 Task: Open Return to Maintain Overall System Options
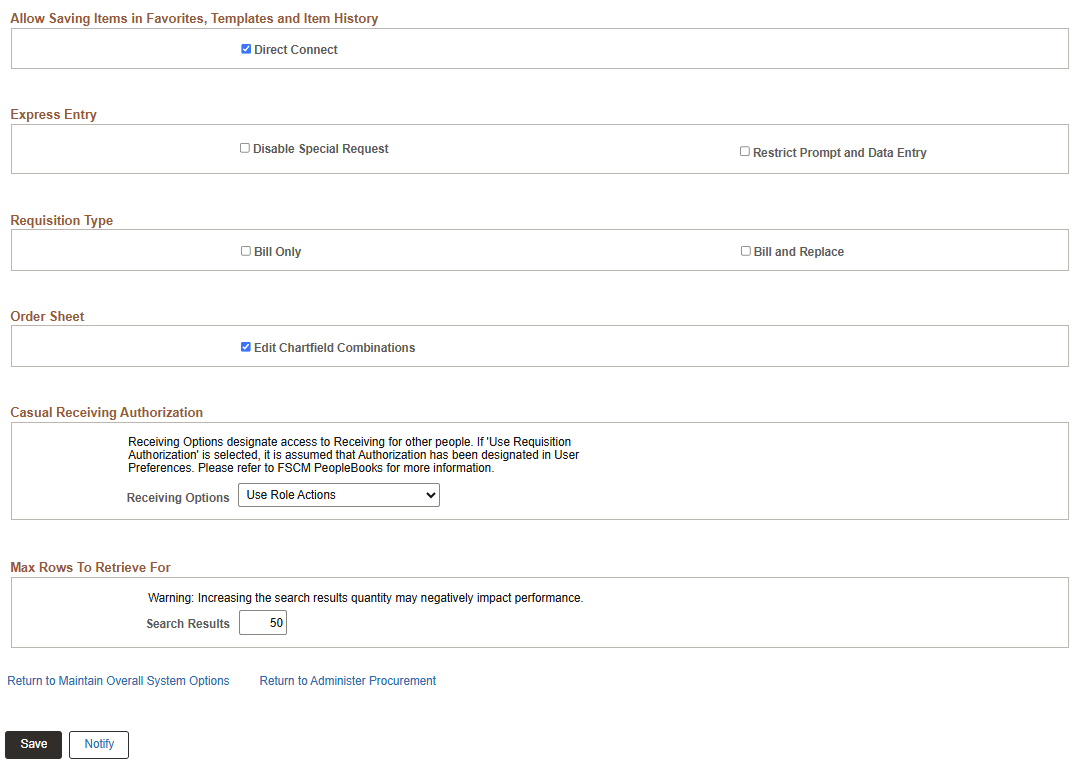pyautogui.click(x=118, y=680)
